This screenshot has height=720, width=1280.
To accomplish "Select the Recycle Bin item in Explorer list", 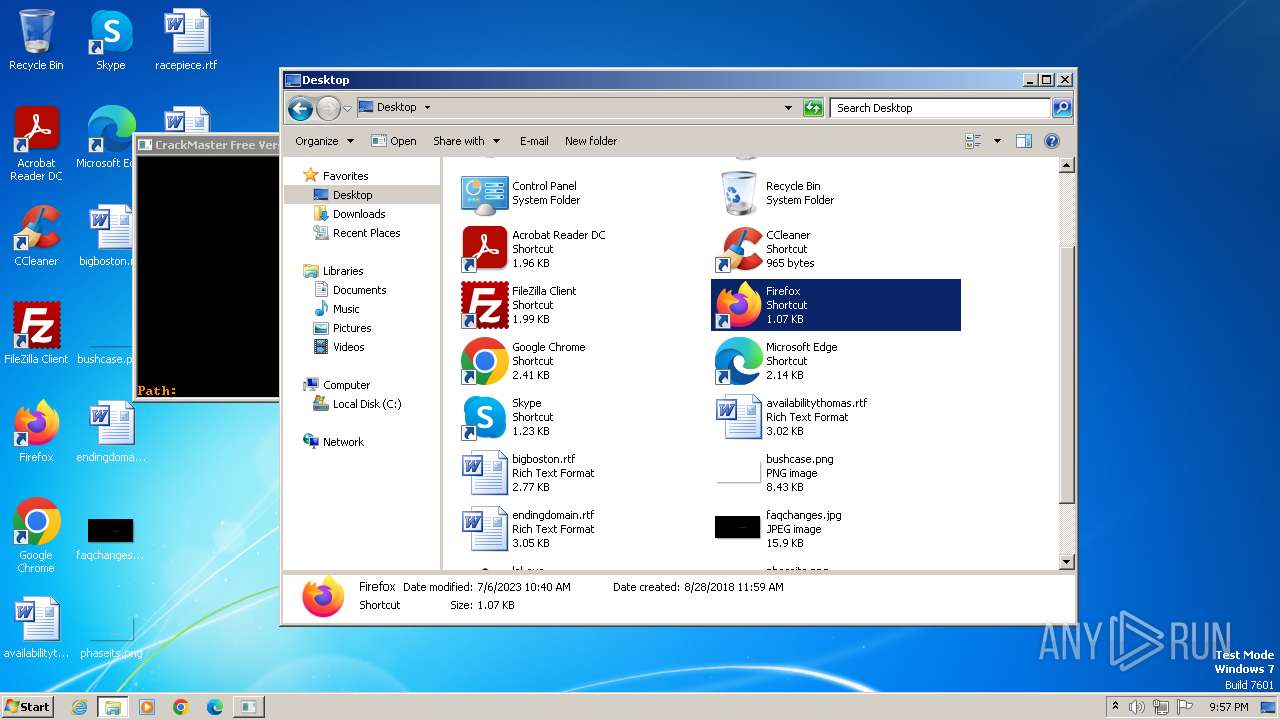I will point(835,193).
